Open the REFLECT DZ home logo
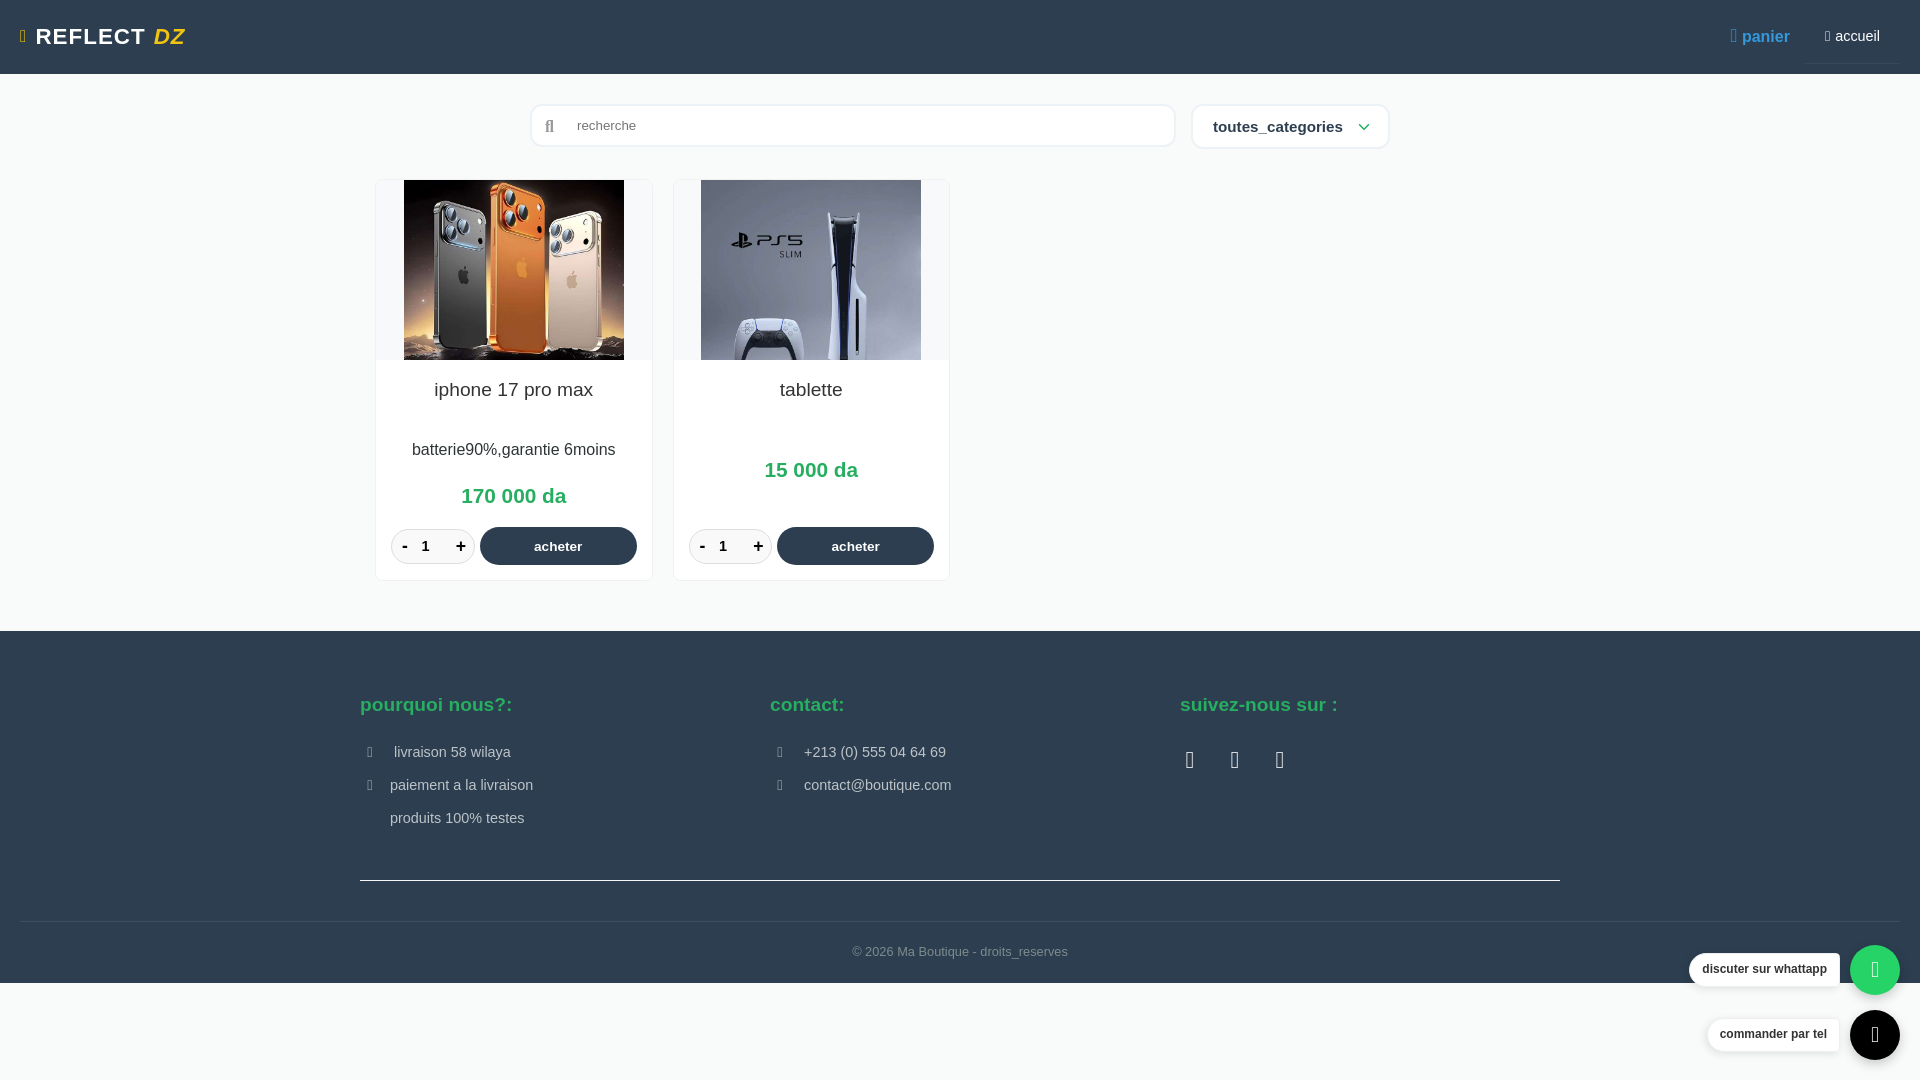The height and width of the screenshot is (1080, 1920). coord(102,37)
